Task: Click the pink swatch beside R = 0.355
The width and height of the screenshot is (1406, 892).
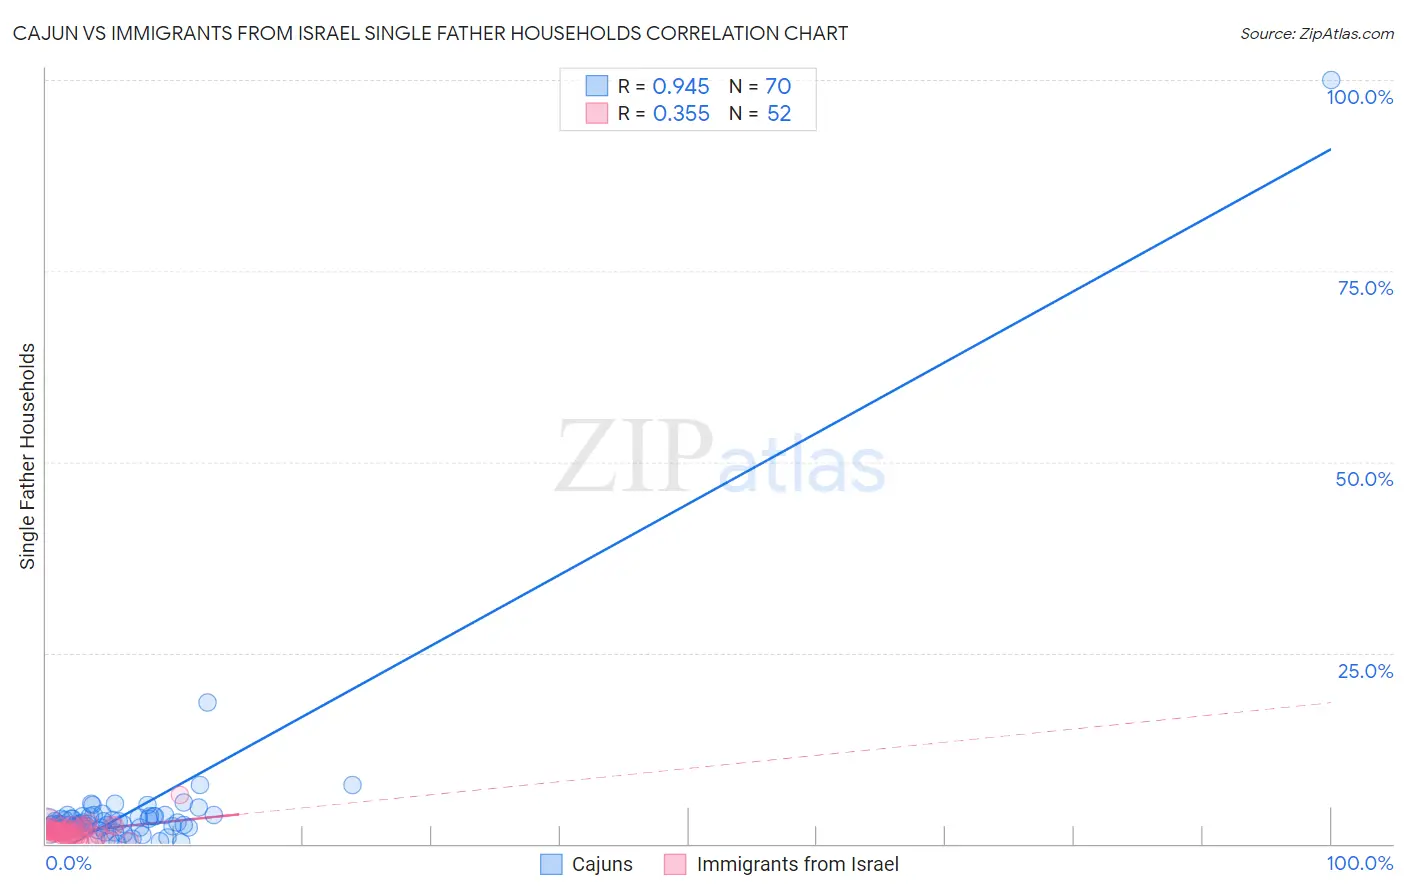Action: point(597,113)
